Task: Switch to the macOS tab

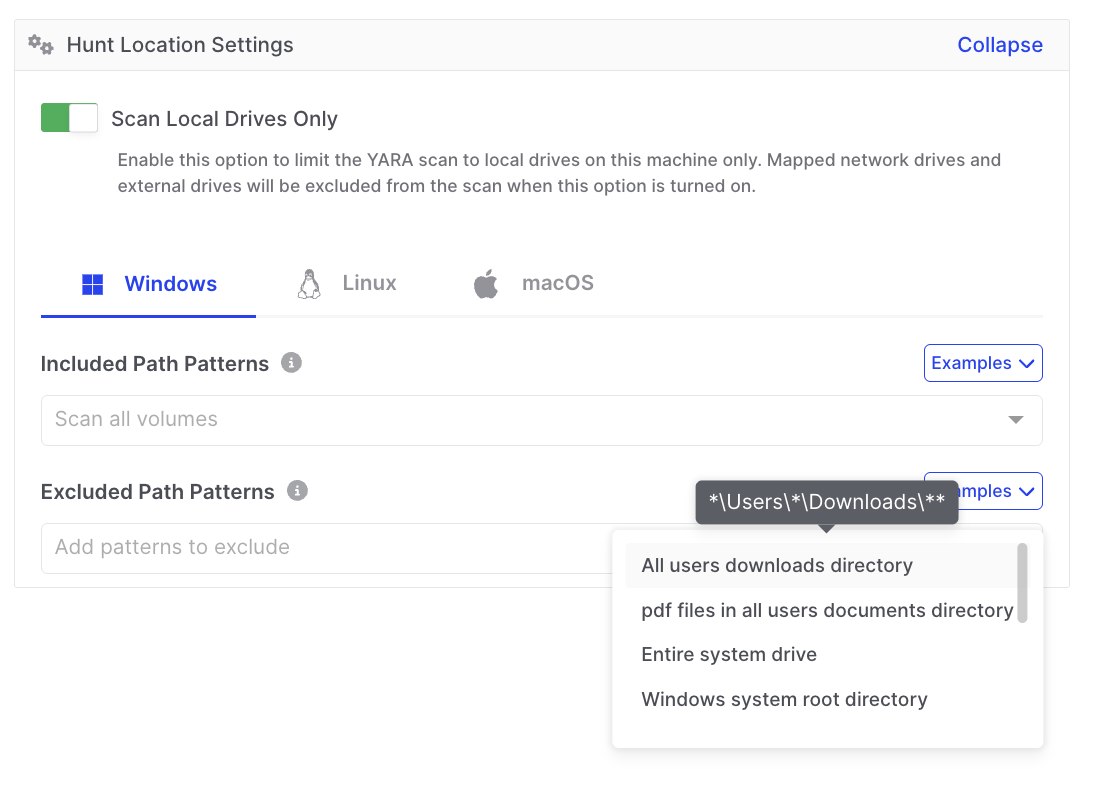Action: (x=557, y=284)
